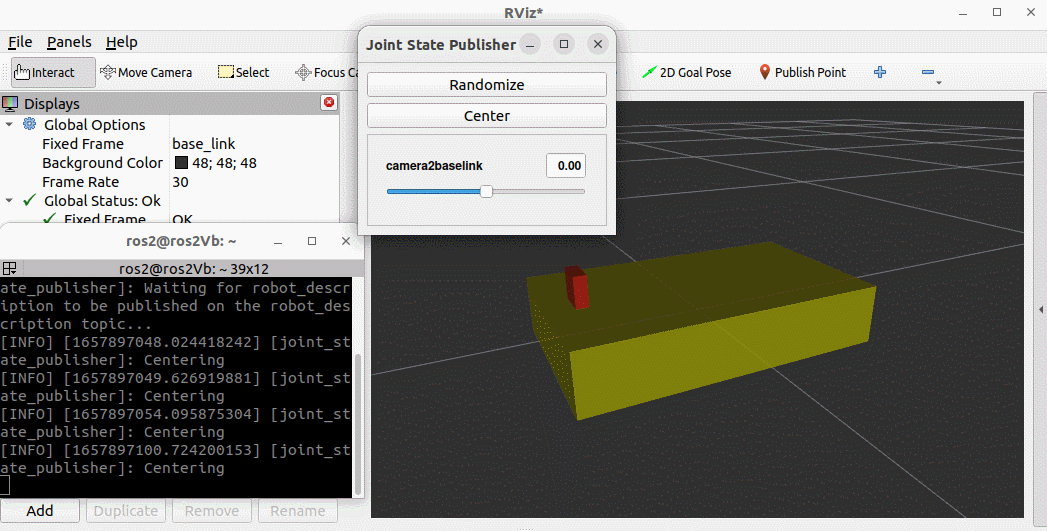The image size is (1047, 531).
Task: Open the Help menu
Action: (122, 42)
